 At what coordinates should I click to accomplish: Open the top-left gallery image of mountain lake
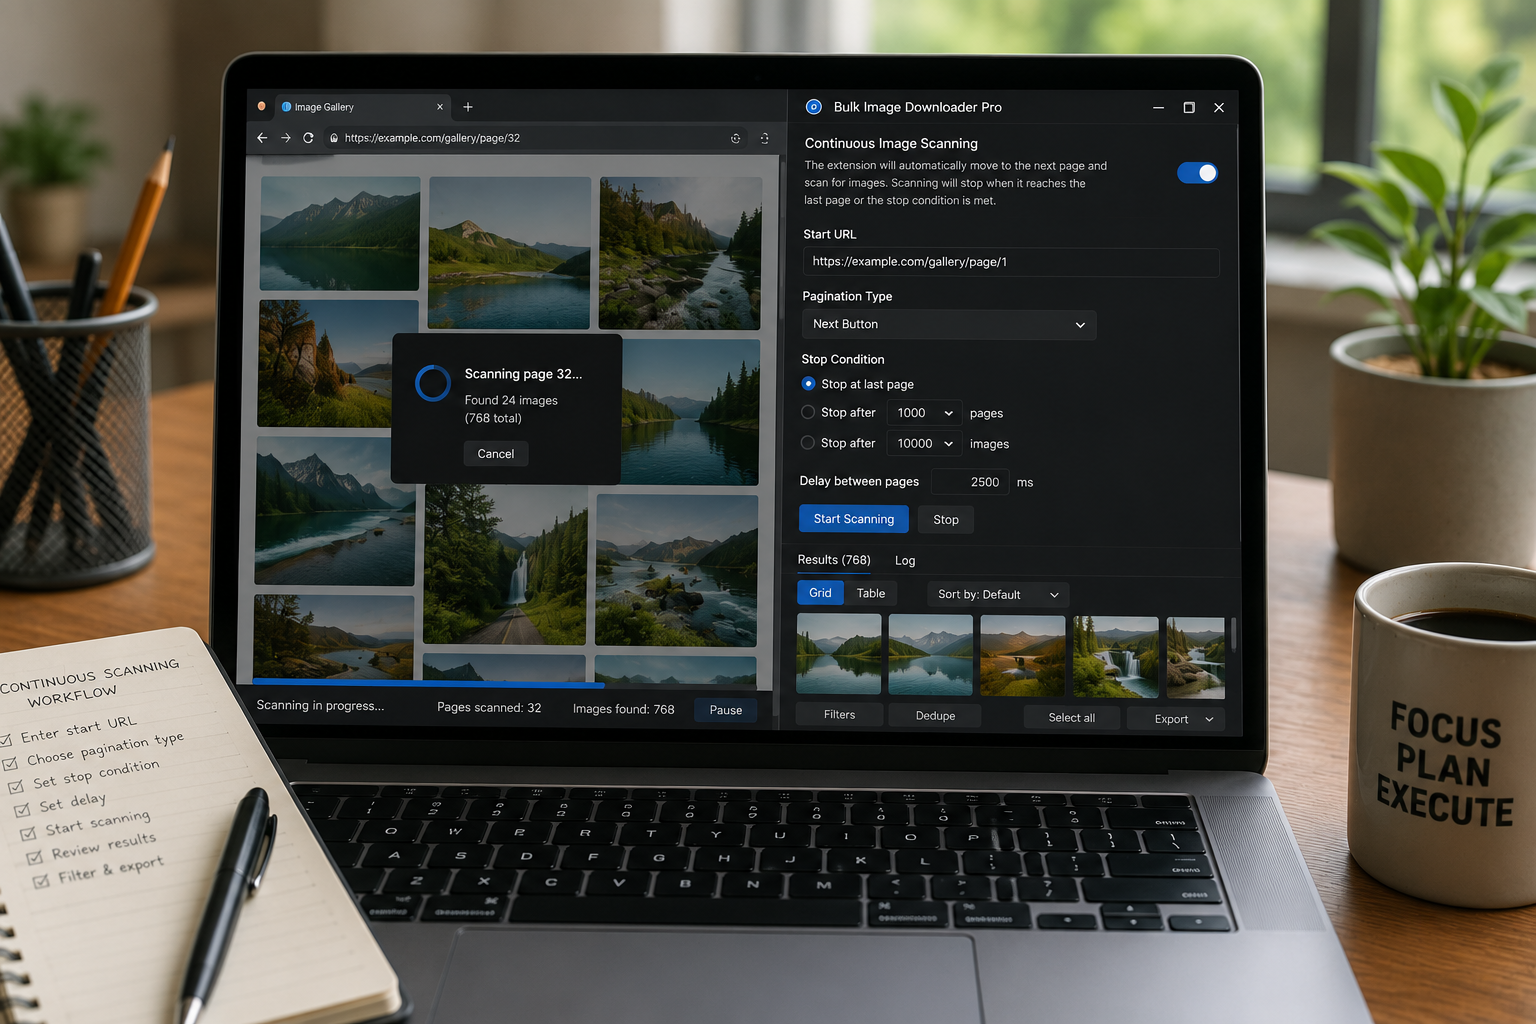(340, 234)
